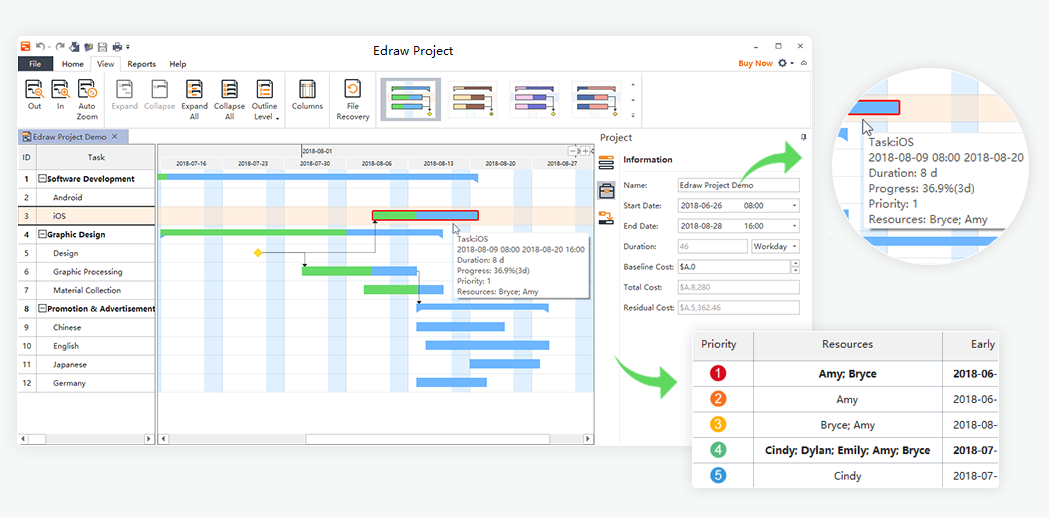The width and height of the screenshot is (1049, 517).
Task: Open the settings gear dropdown
Action: [x=785, y=63]
